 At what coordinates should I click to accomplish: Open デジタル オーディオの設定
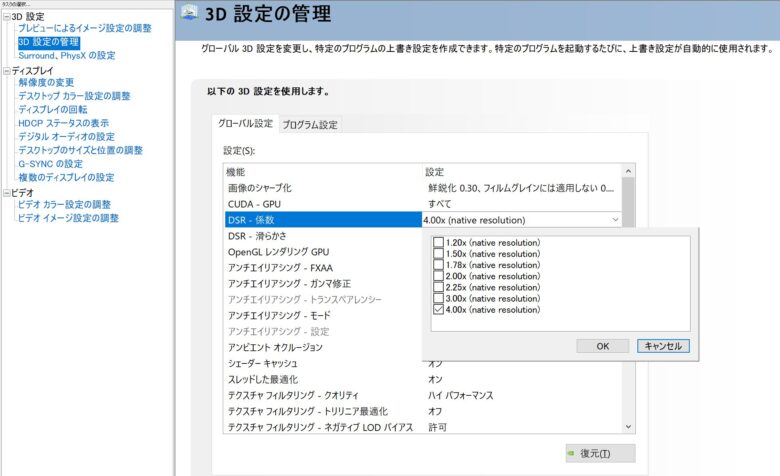(x=66, y=137)
